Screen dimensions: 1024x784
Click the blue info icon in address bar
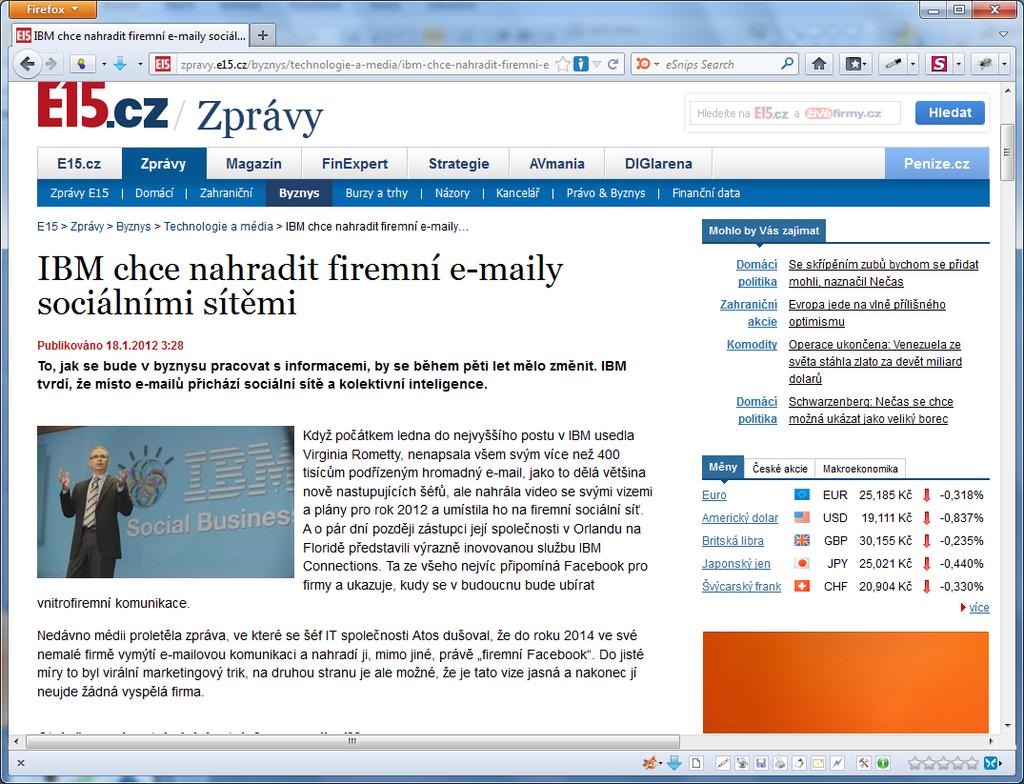(x=580, y=64)
